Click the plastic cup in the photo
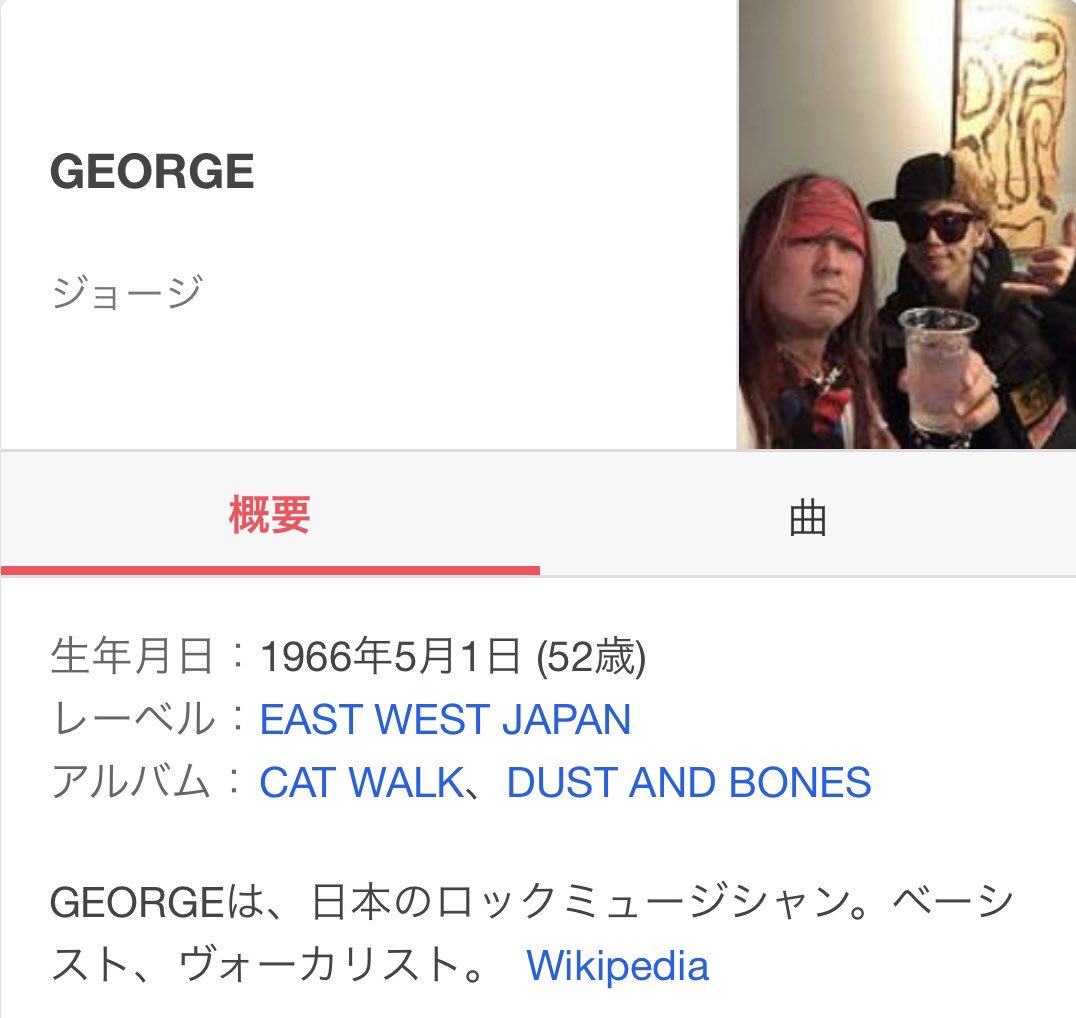The image size is (1076, 1018). 937,369
